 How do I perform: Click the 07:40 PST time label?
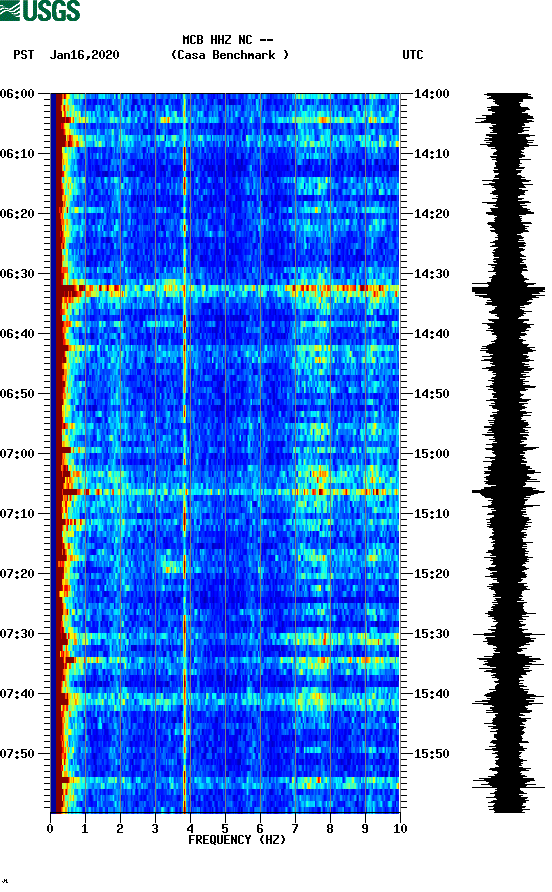[x=17, y=694]
